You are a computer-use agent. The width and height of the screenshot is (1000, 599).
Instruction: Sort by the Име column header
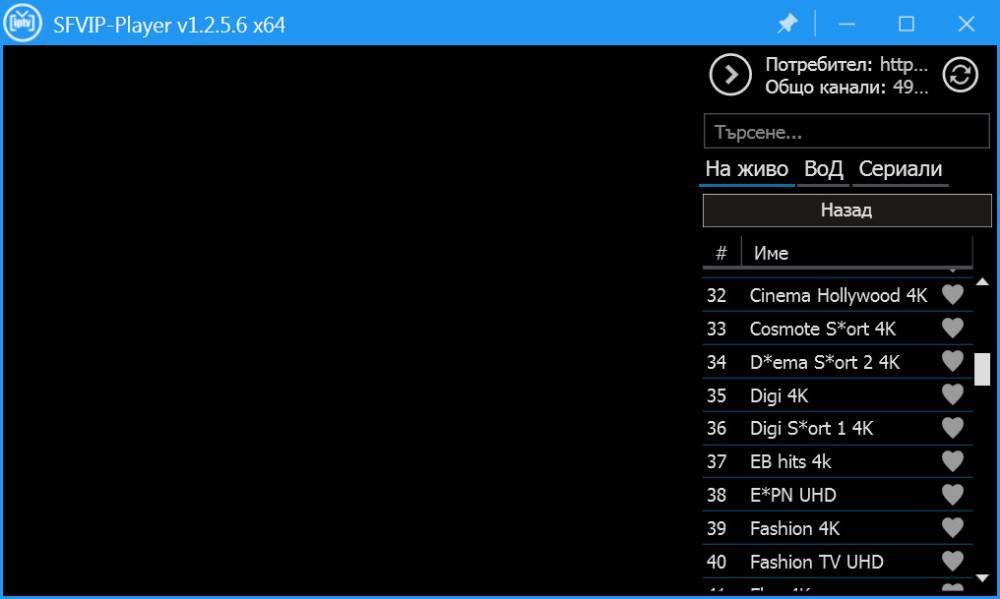(x=857, y=253)
